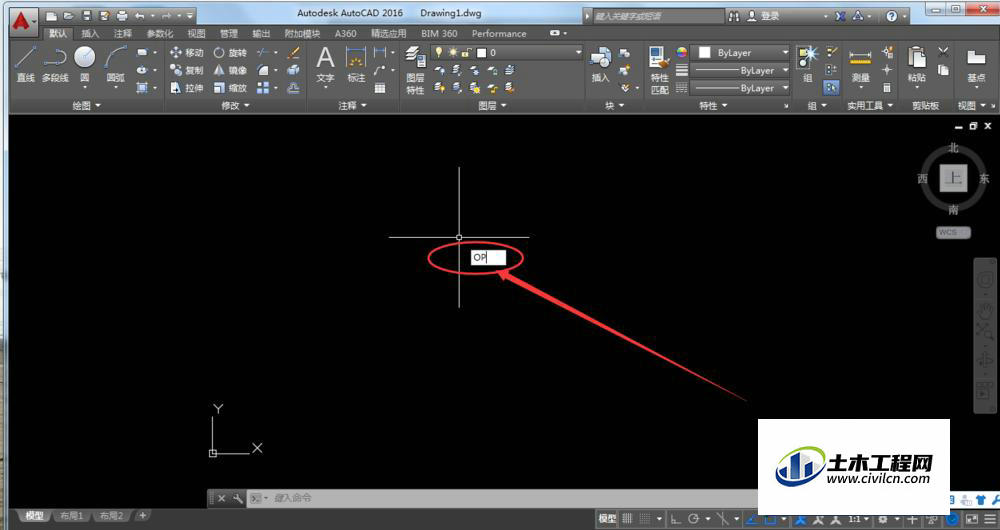Click the Undo arrow in quick access toolbar
1000x530 pixels.
pyautogui.click(x=140, y=15)
